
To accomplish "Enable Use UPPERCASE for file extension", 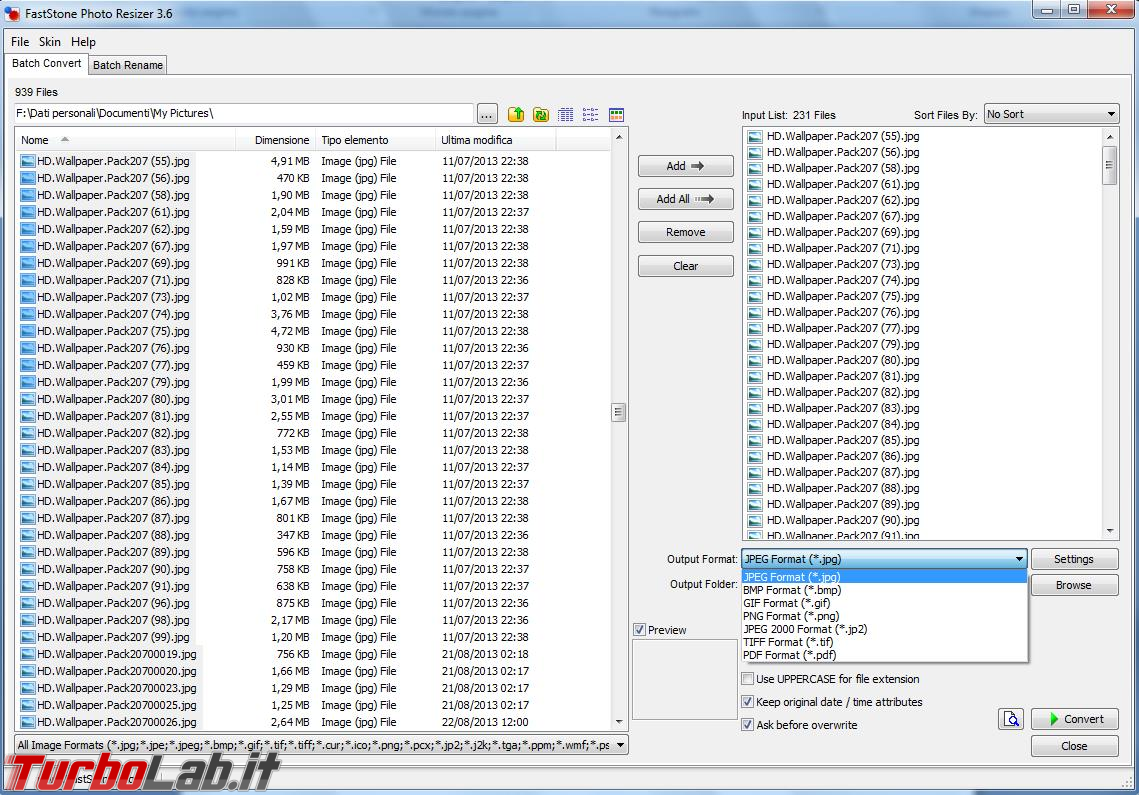I will (747, 679).
